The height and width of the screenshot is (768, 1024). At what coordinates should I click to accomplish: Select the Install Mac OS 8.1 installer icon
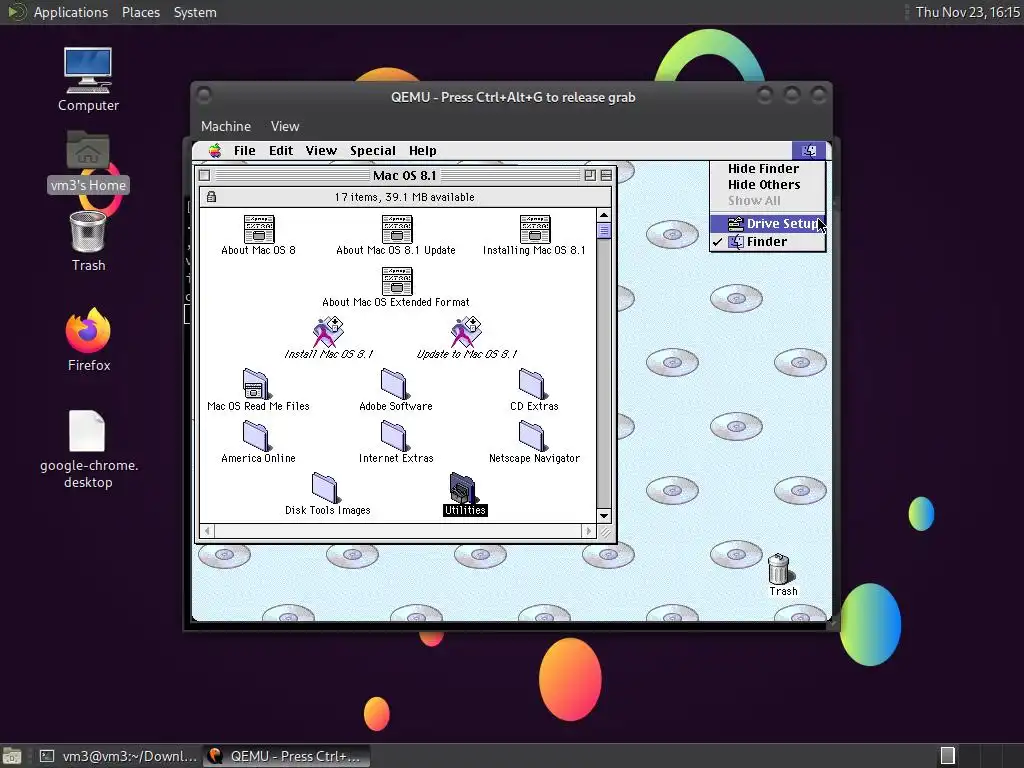coord(328,332)
